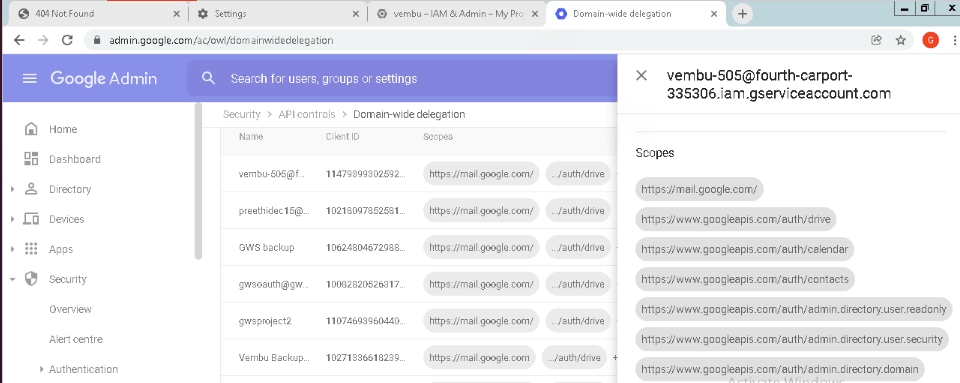Click the Scopes column header in the table
Screen dimensions: 960x383
(x=438, y=136)
